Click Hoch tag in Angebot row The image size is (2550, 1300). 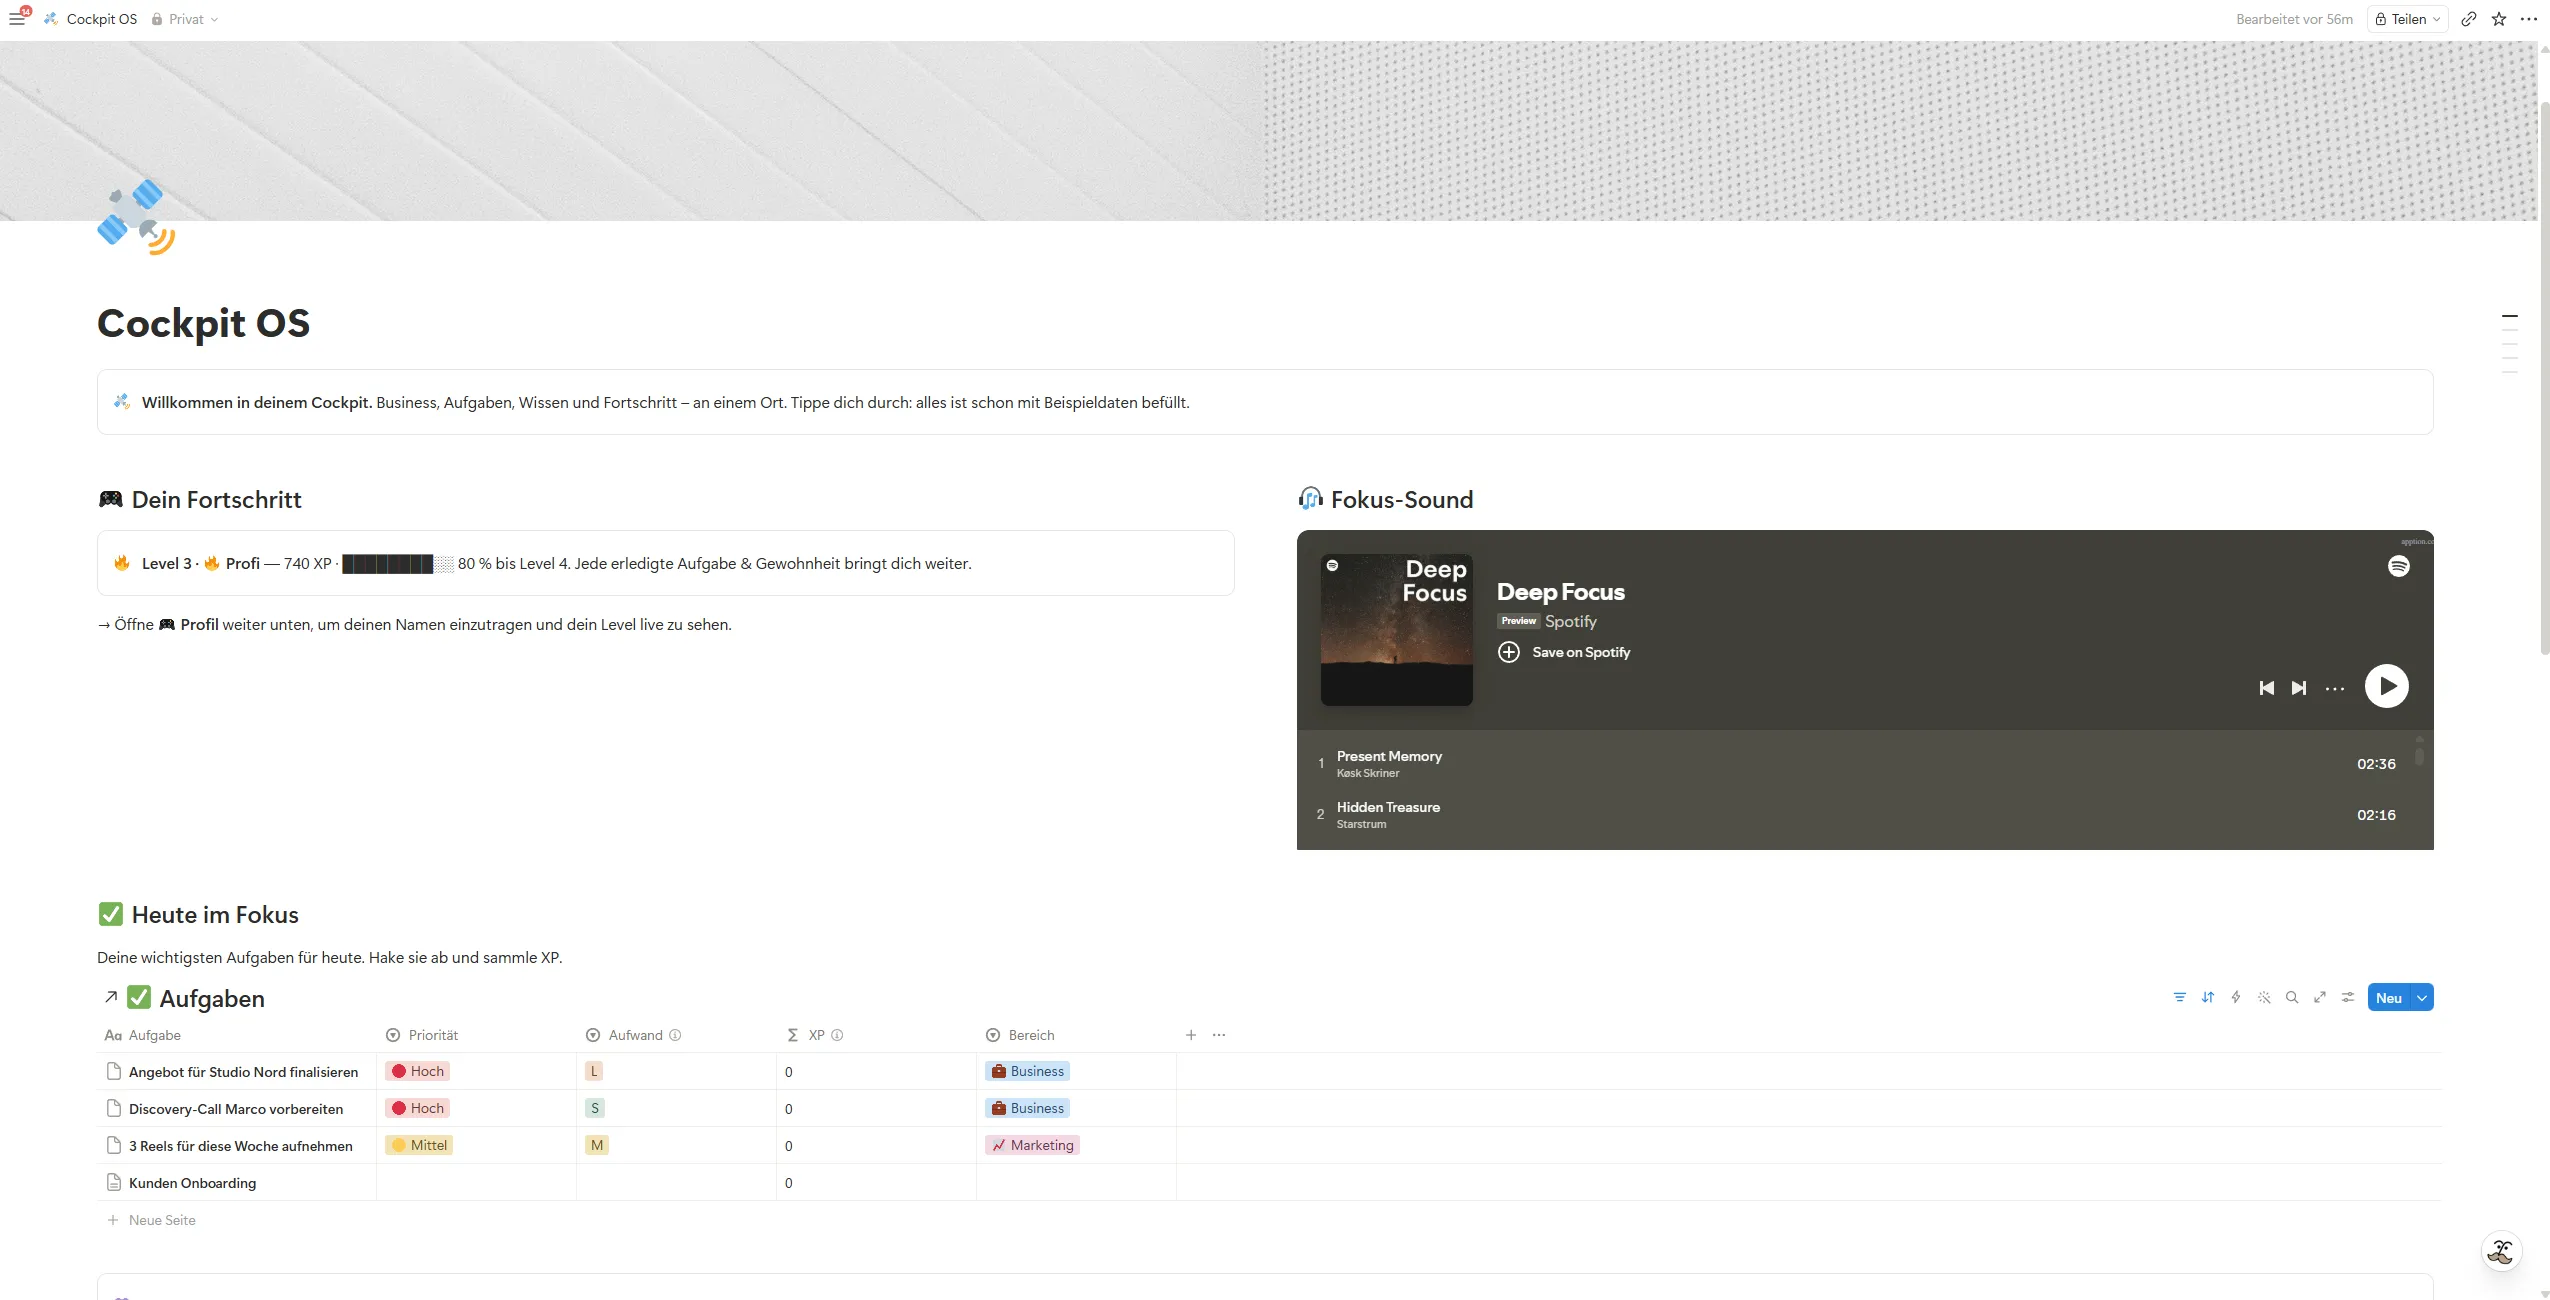[x=418, y=1071]
